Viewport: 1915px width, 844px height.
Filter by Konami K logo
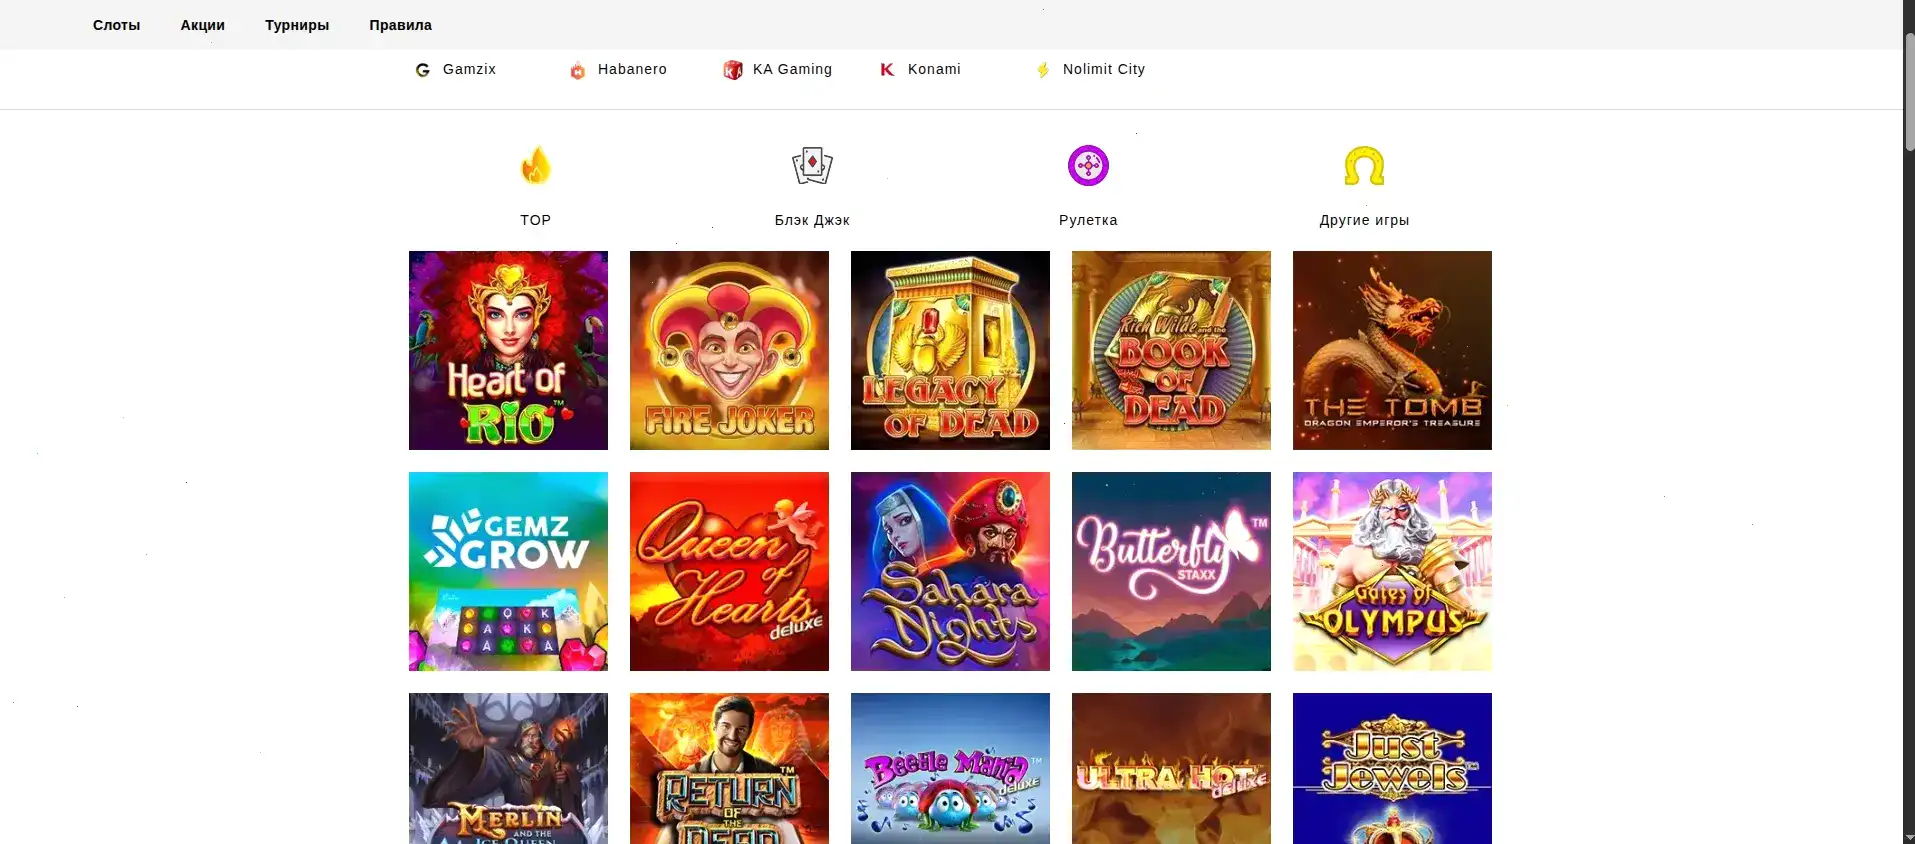(887, 70)
